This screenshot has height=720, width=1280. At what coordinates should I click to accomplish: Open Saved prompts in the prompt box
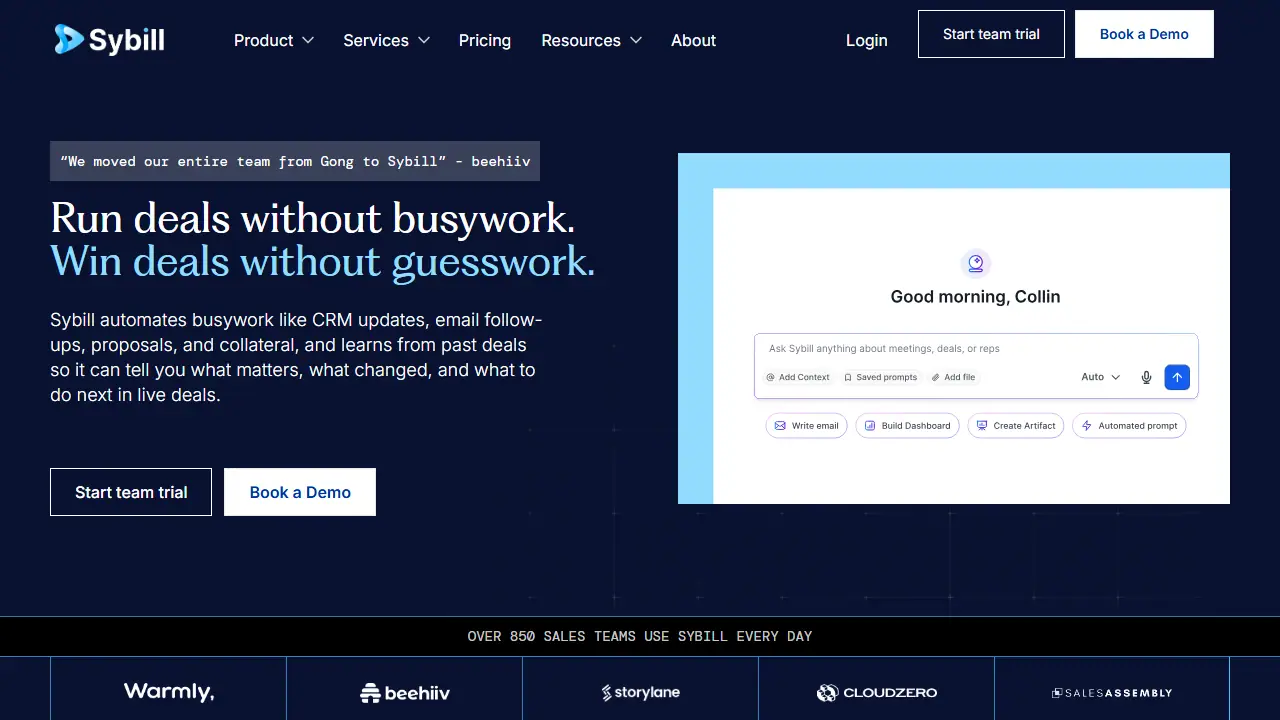880,377
